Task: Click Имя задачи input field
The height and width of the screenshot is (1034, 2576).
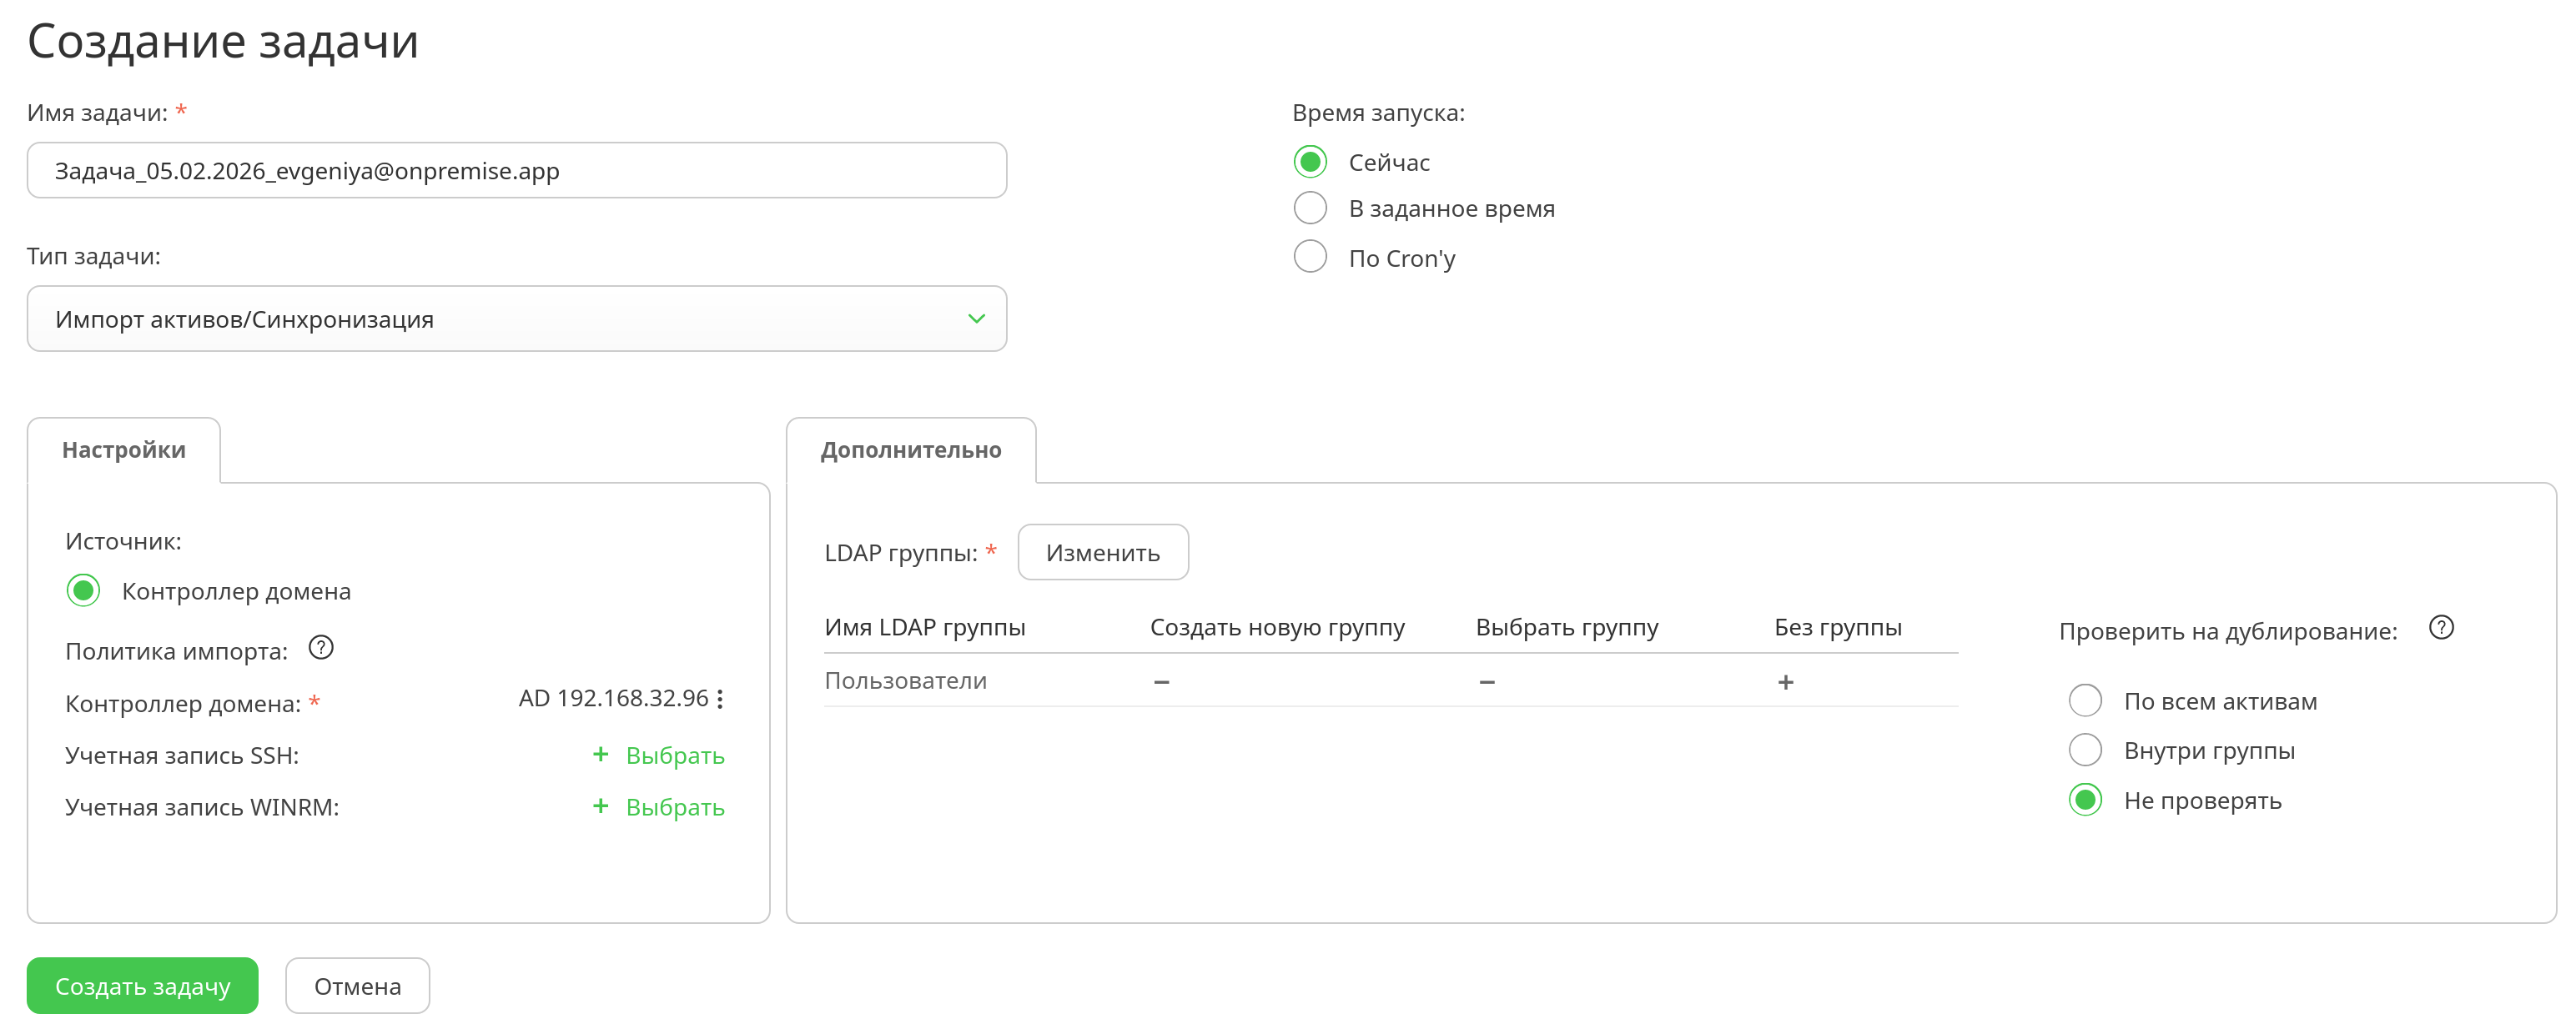Action: point(516,171)
